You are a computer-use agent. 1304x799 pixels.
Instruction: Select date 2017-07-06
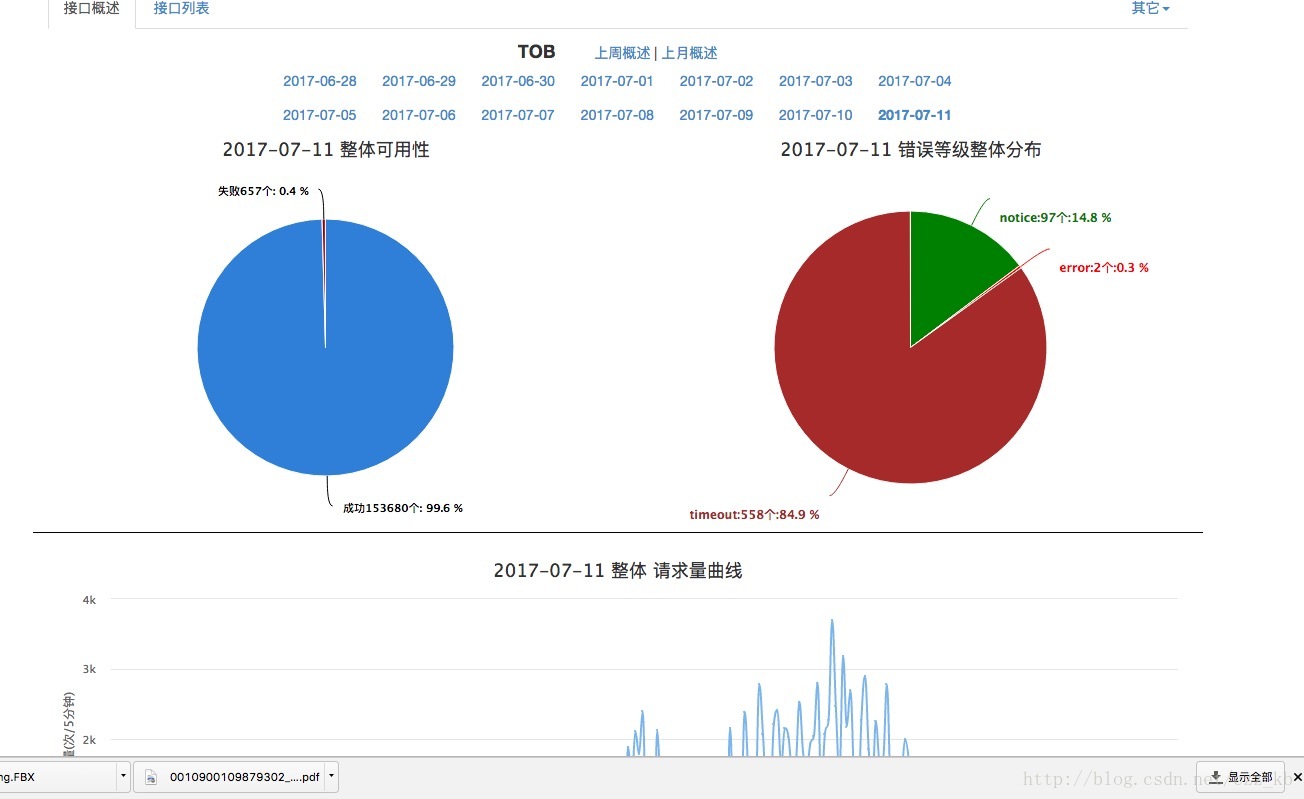point(419,115)
